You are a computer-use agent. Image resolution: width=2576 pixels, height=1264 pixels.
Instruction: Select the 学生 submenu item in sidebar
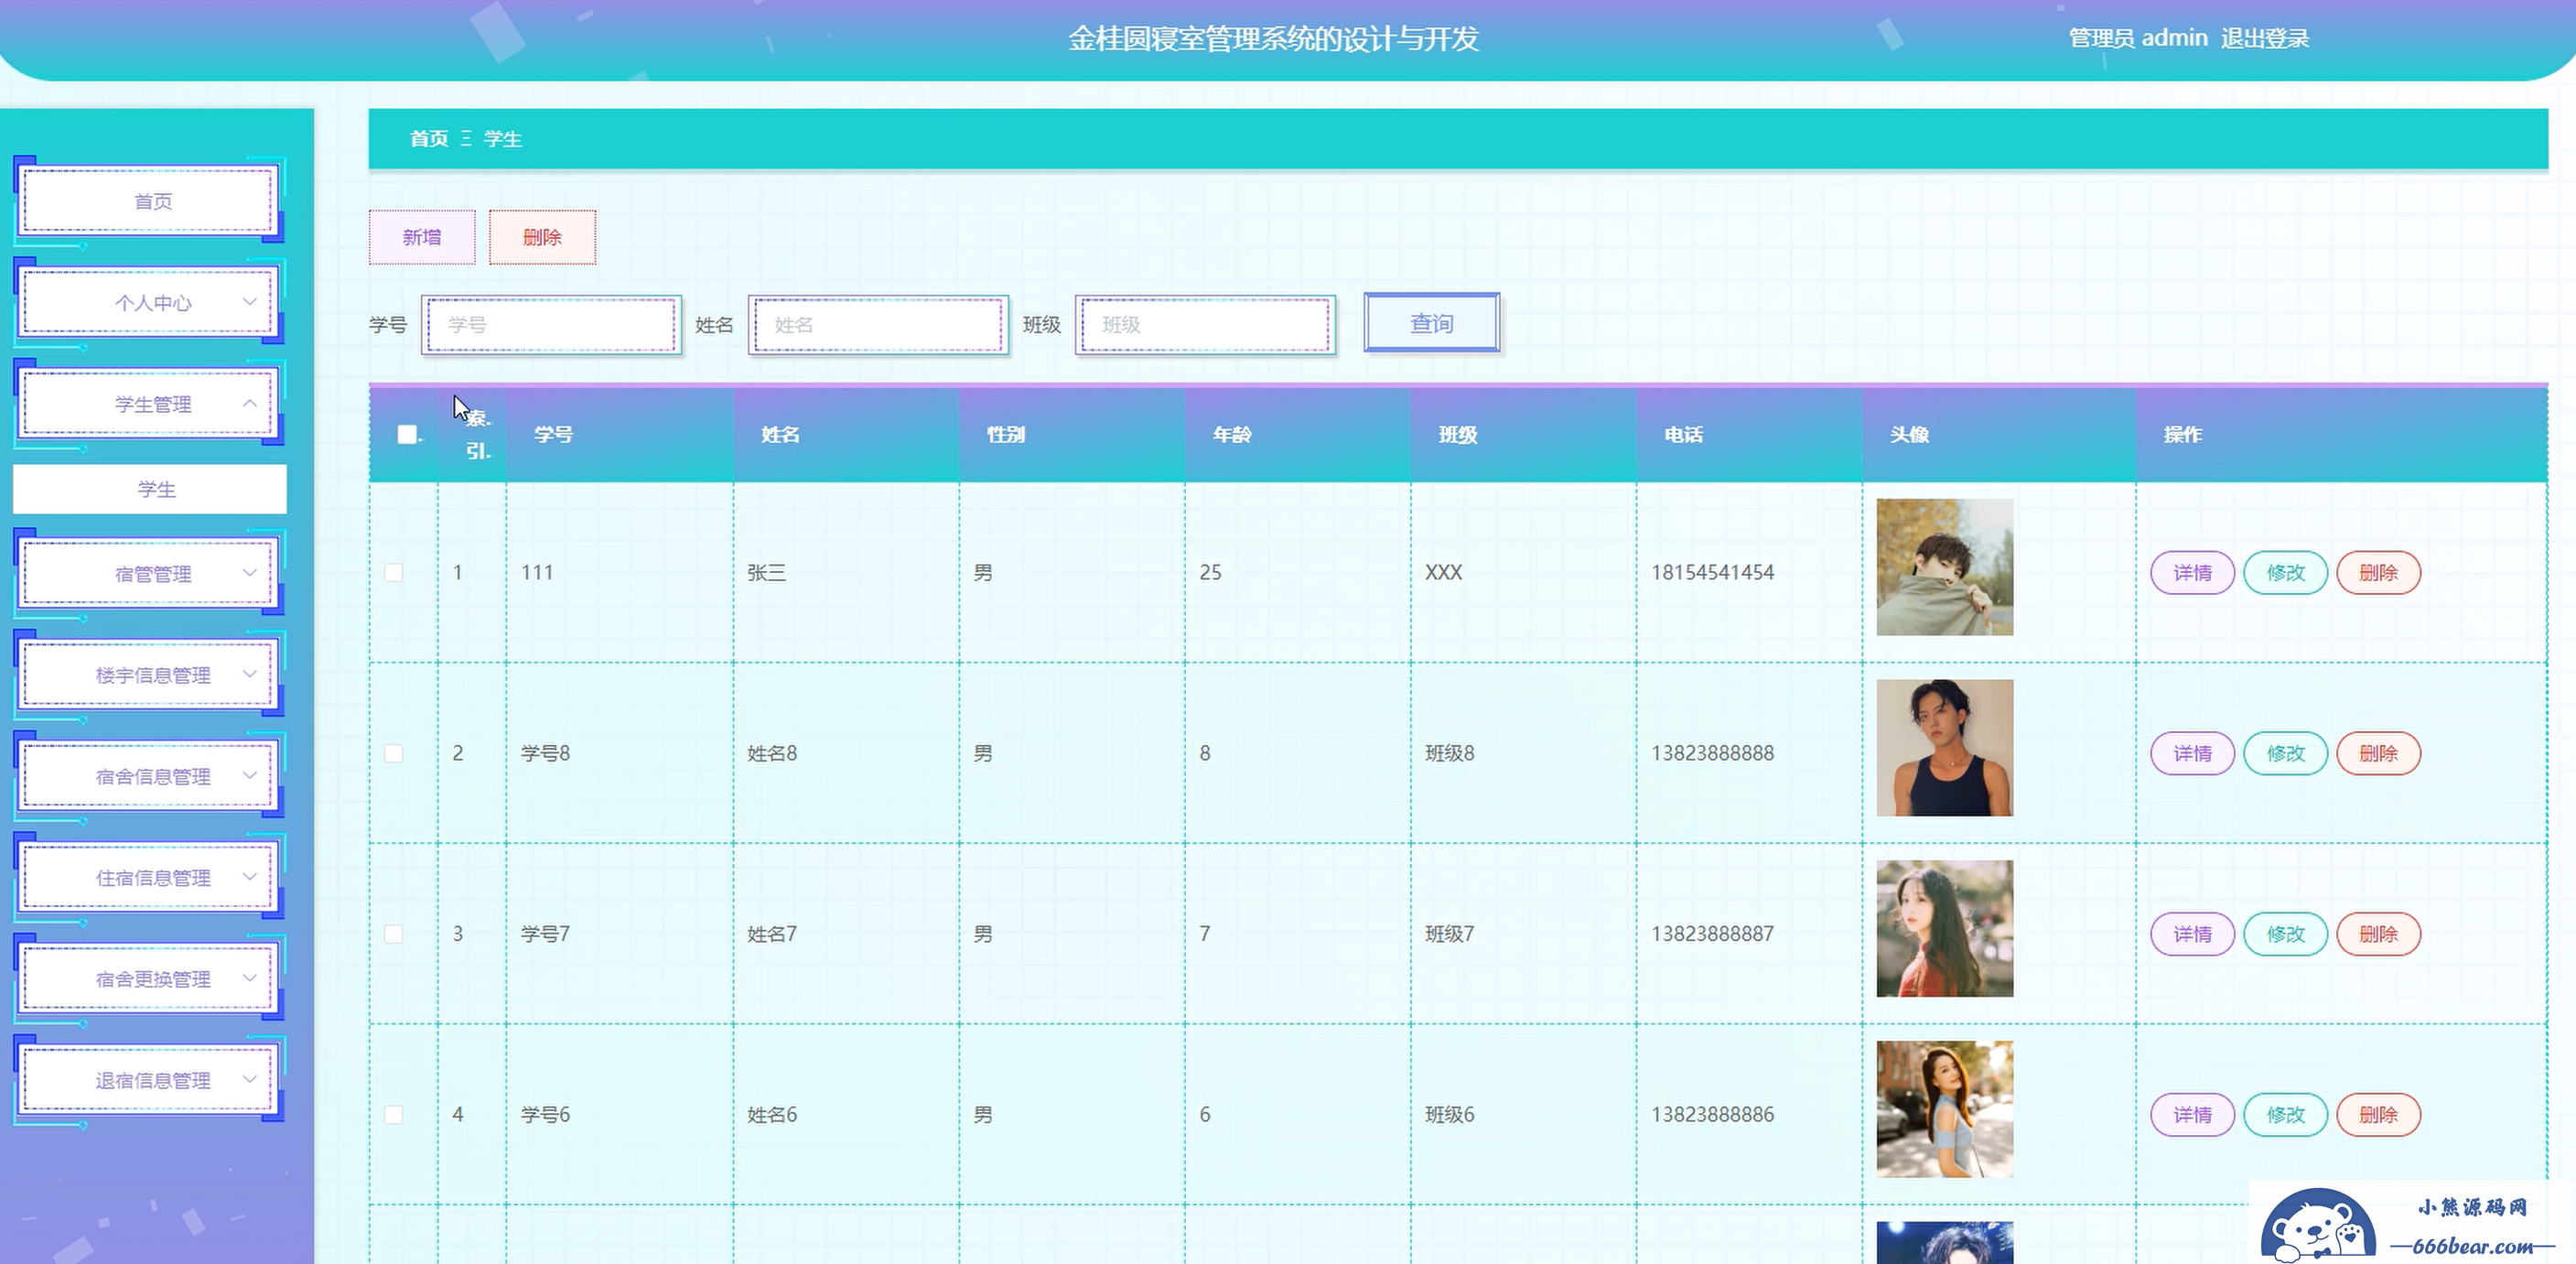(x=150, y=489)
